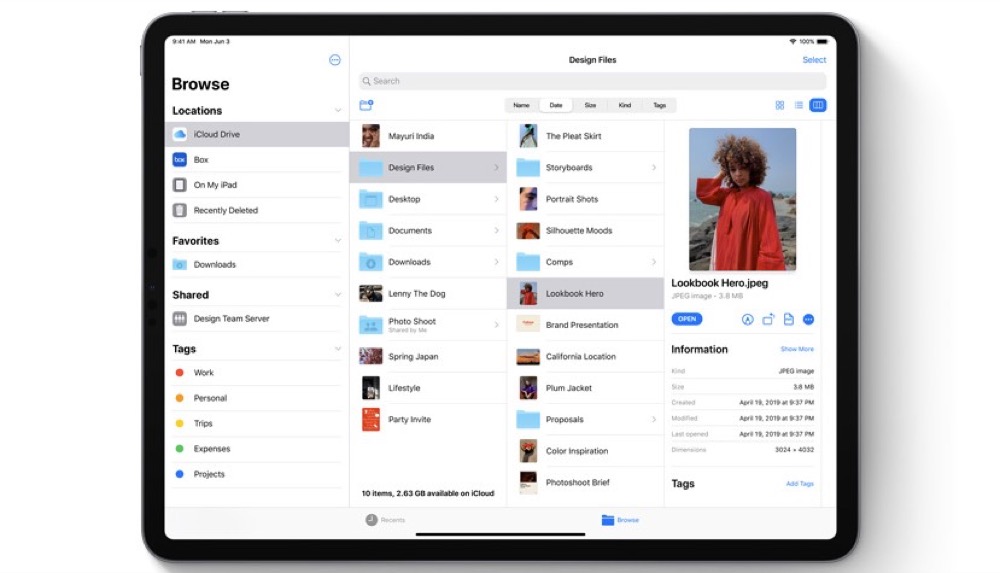Open Brand Presentation file
This screenshot has height=573, width=1000.
click(x=585, y=325)
